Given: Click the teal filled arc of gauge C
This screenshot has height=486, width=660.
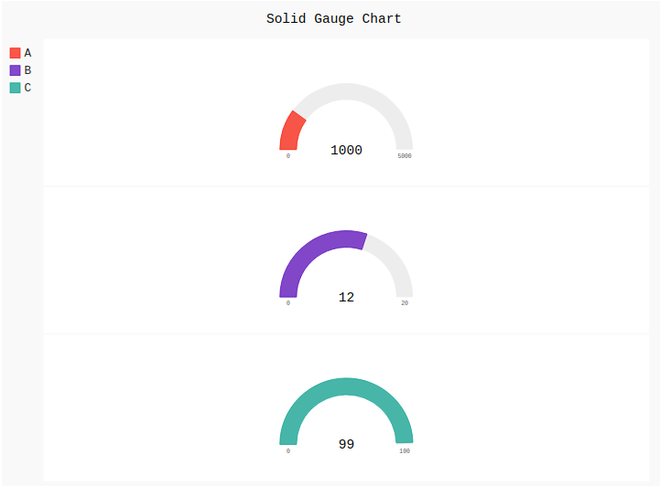Looking at the screenshot, I should point(346,387).
